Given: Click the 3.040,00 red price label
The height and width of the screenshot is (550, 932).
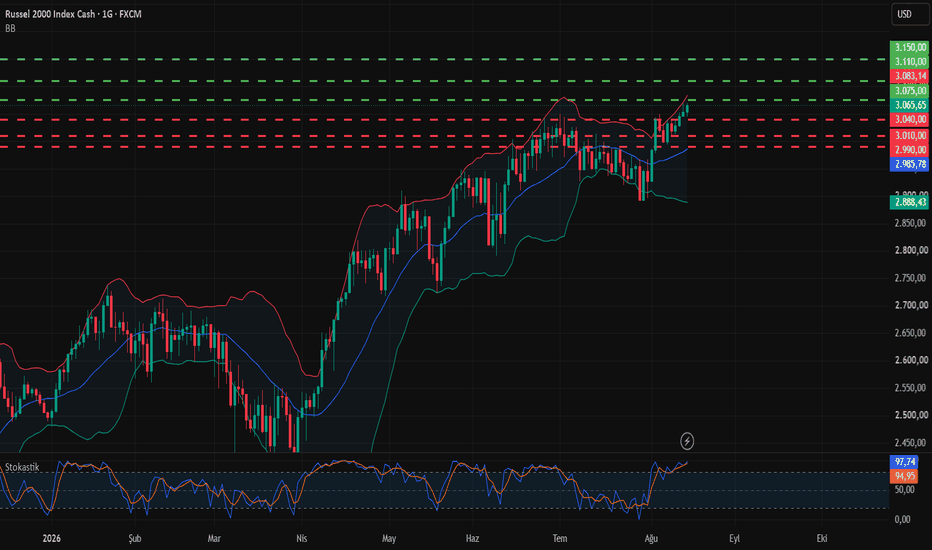Looking at the screenshot, I should [909, 119].
